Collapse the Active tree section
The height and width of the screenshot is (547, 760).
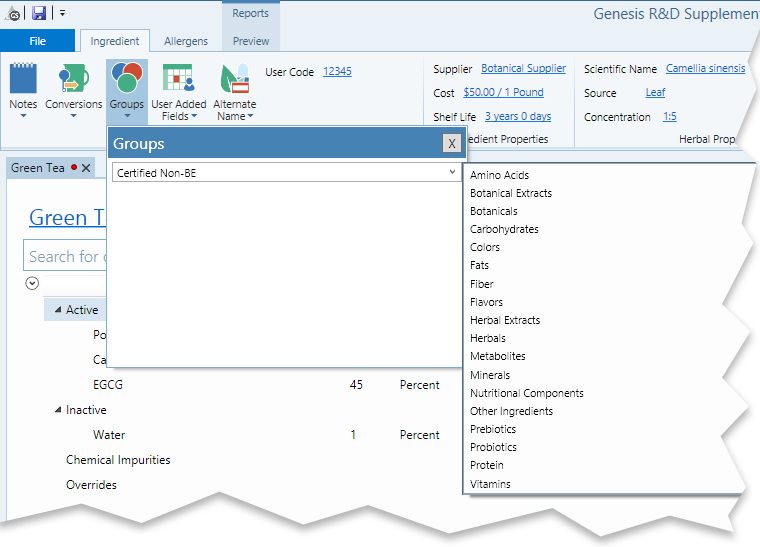58,310
